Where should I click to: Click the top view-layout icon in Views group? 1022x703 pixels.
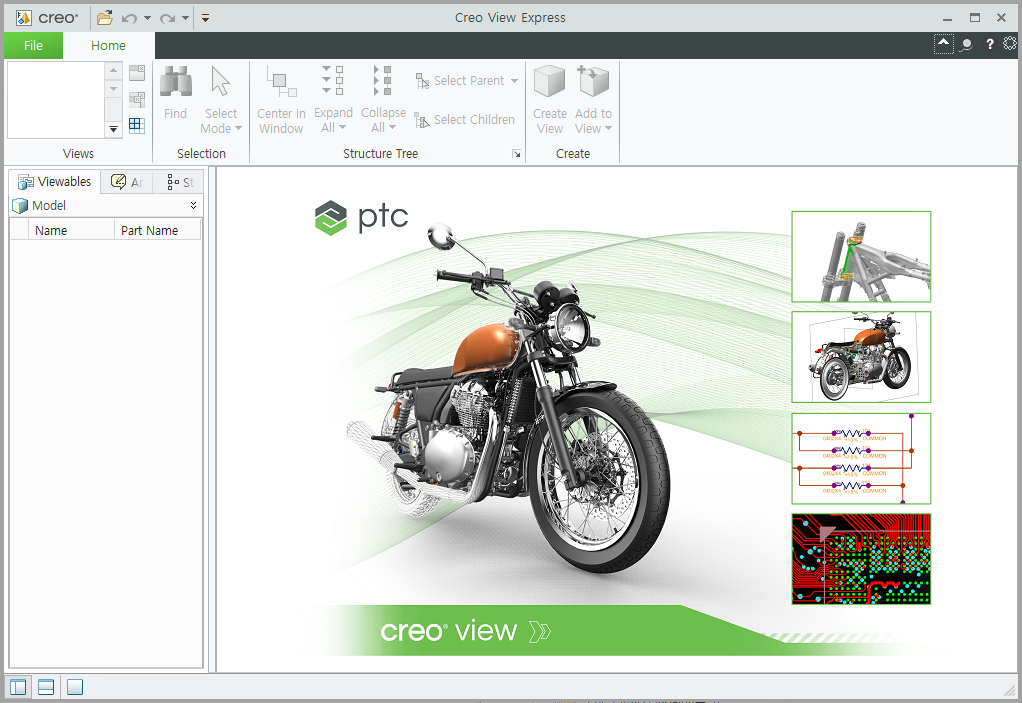pos(137,72)
